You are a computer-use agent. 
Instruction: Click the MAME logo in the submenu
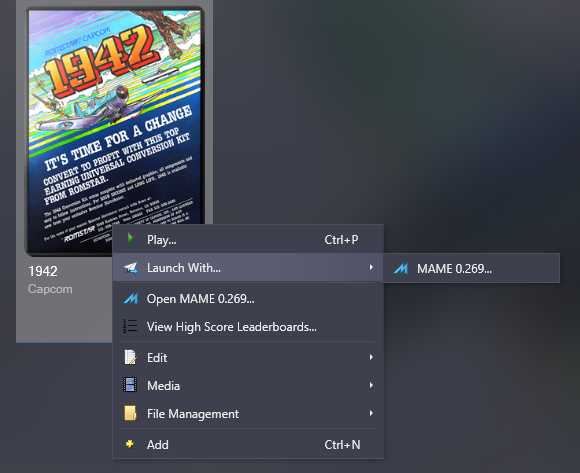[x=401, y=268]
